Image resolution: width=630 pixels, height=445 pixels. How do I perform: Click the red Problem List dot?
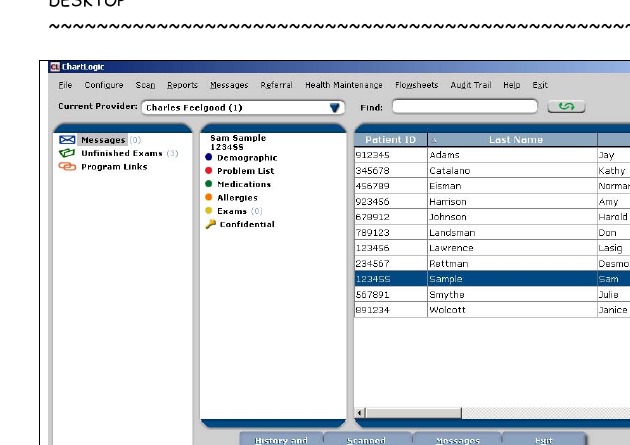pyautogui.click(x=209, y=170)
